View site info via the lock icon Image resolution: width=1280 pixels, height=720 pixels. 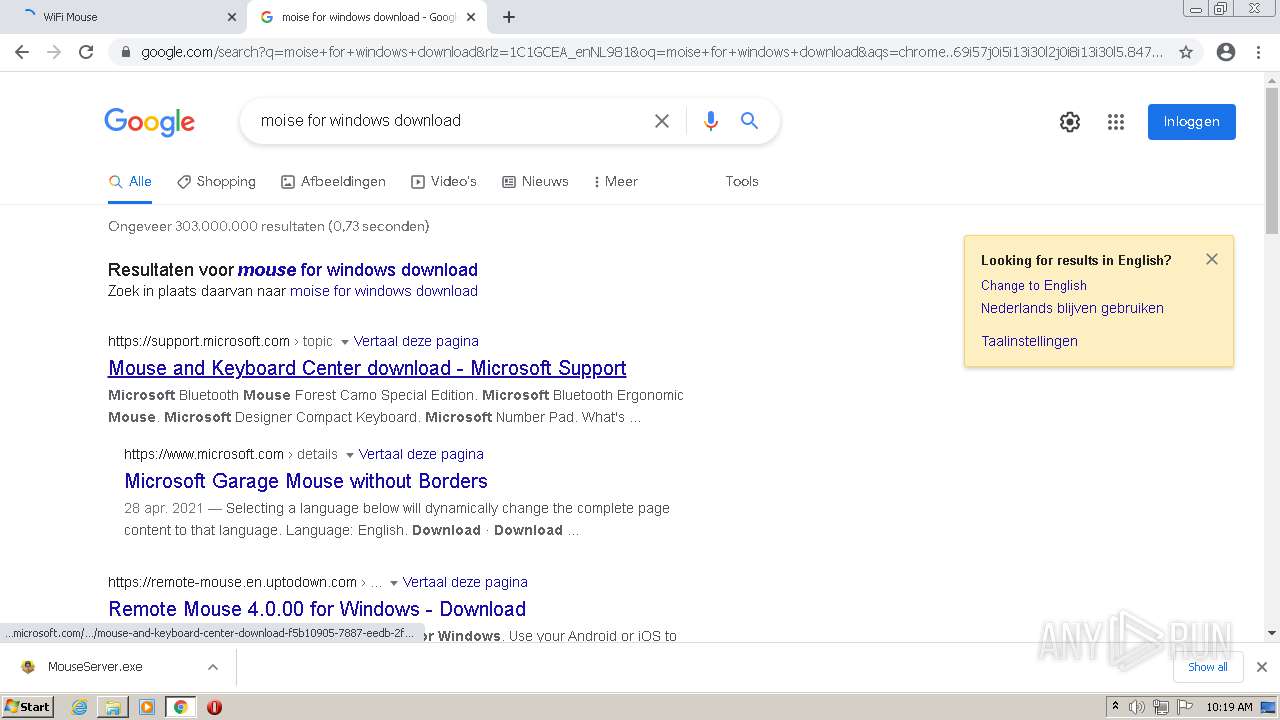click(125, 52)
